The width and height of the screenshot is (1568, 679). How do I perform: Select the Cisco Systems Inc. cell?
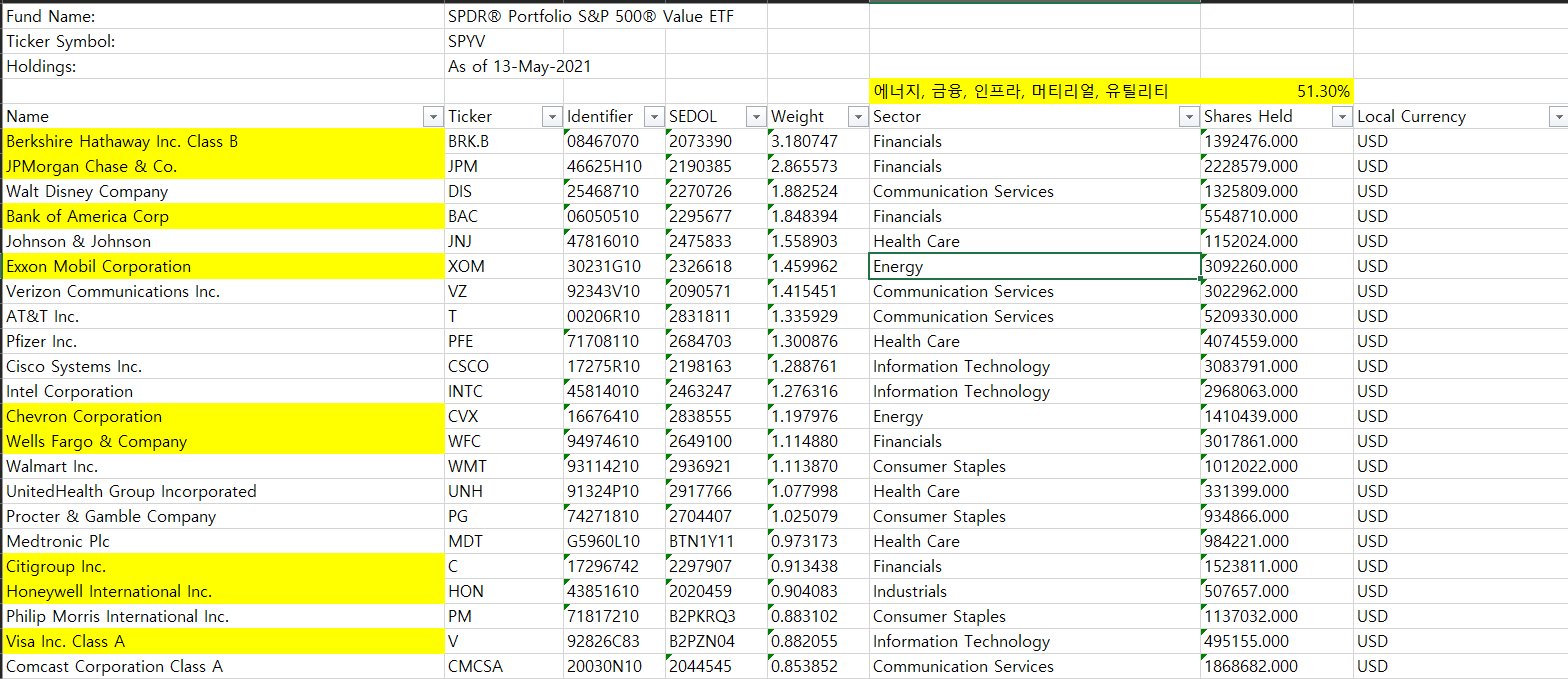224,366
